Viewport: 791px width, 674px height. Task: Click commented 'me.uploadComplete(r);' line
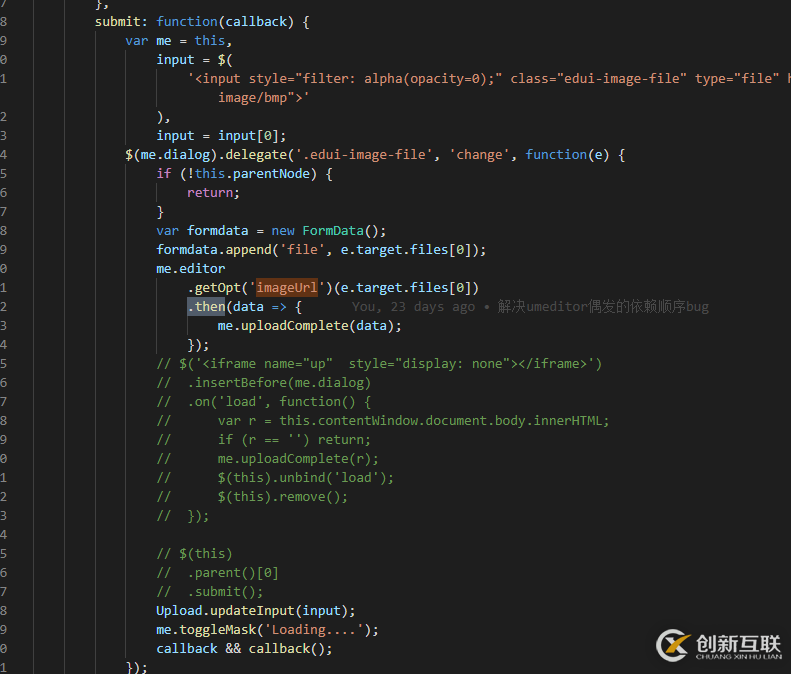pyautogui.click(x=267, y=459)
